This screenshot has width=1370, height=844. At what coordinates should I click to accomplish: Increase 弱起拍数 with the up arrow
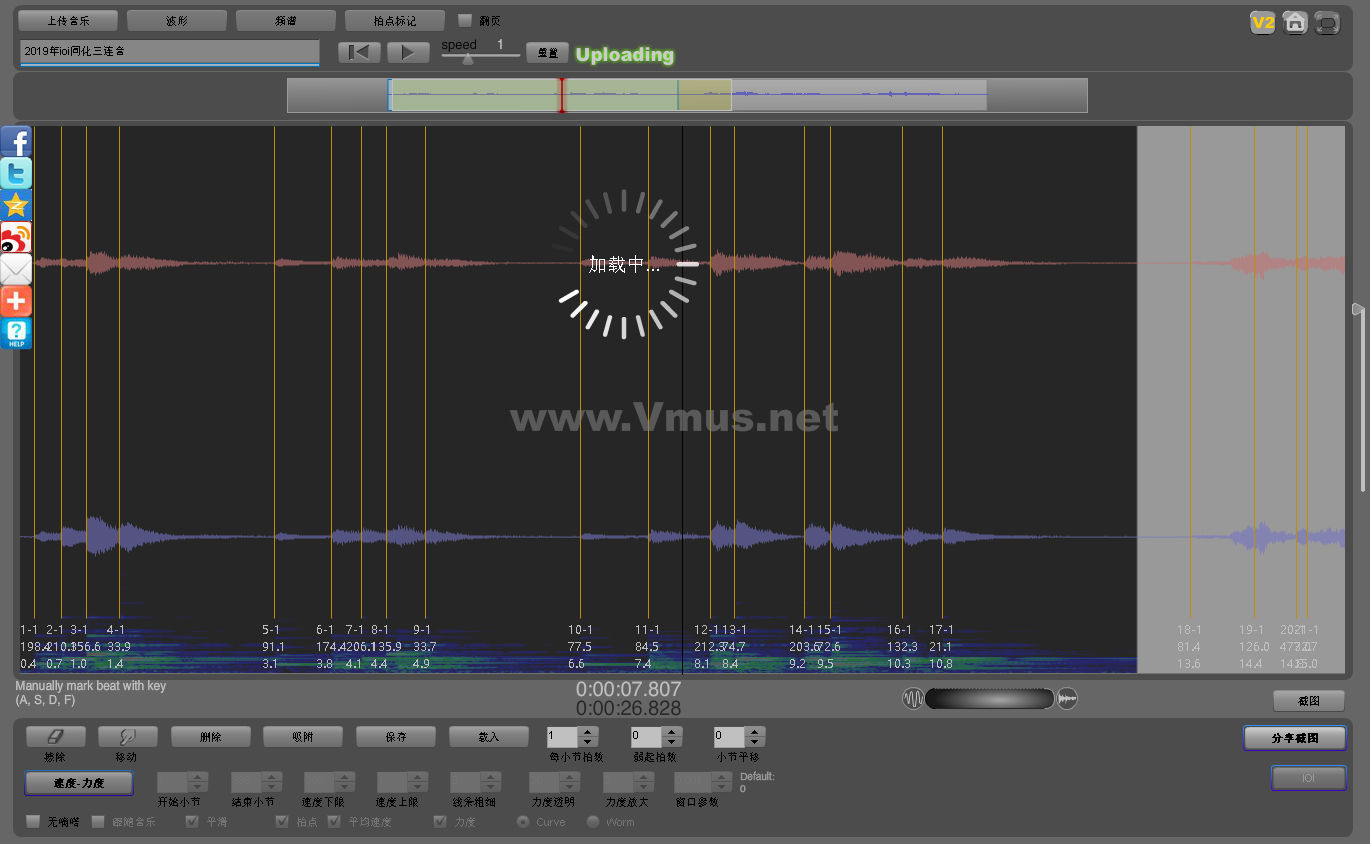pyautogui.click(x=672, y=732)
